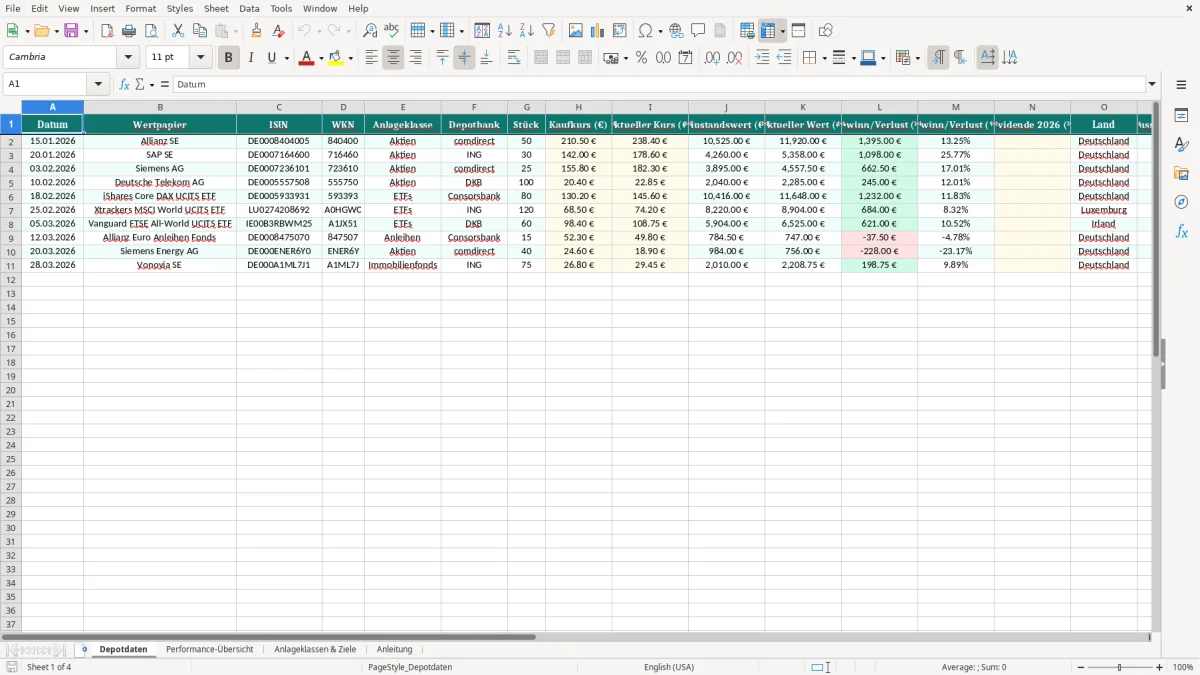1200x675 pixels.
Task: Click the AutoFilter funnel icon
Action: (x=549, y=31)
